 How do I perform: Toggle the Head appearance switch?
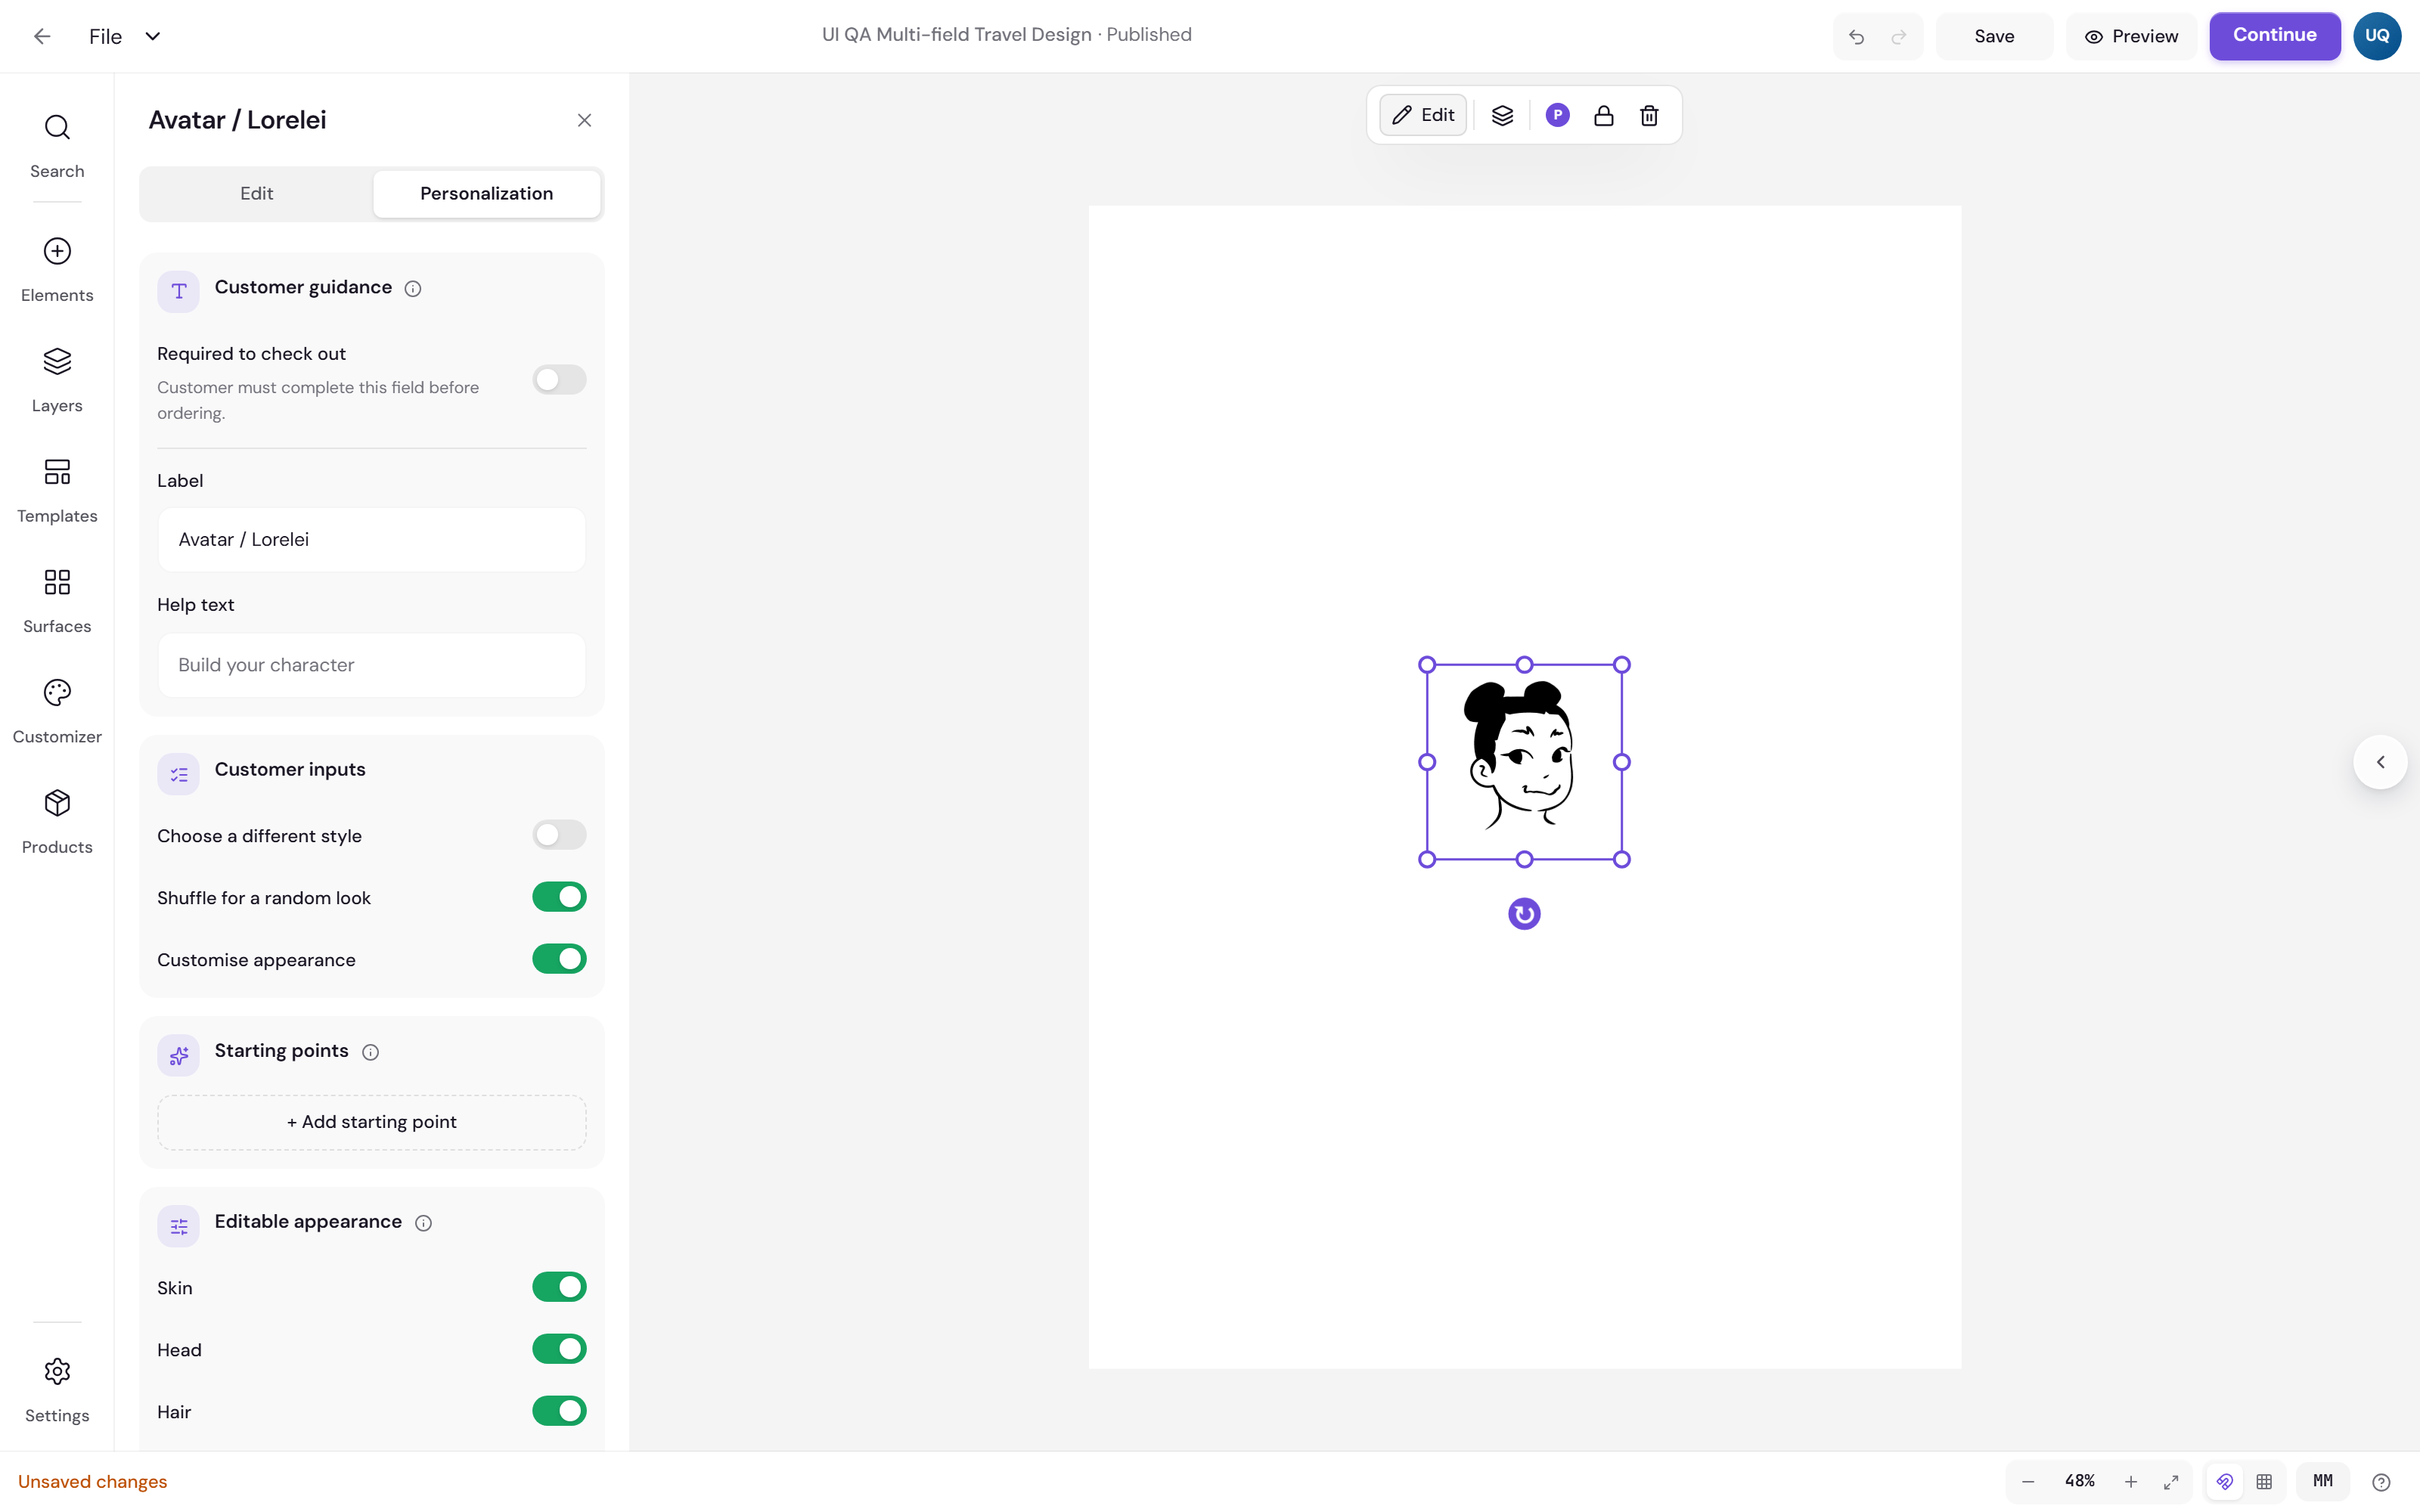click(559, 1349)
